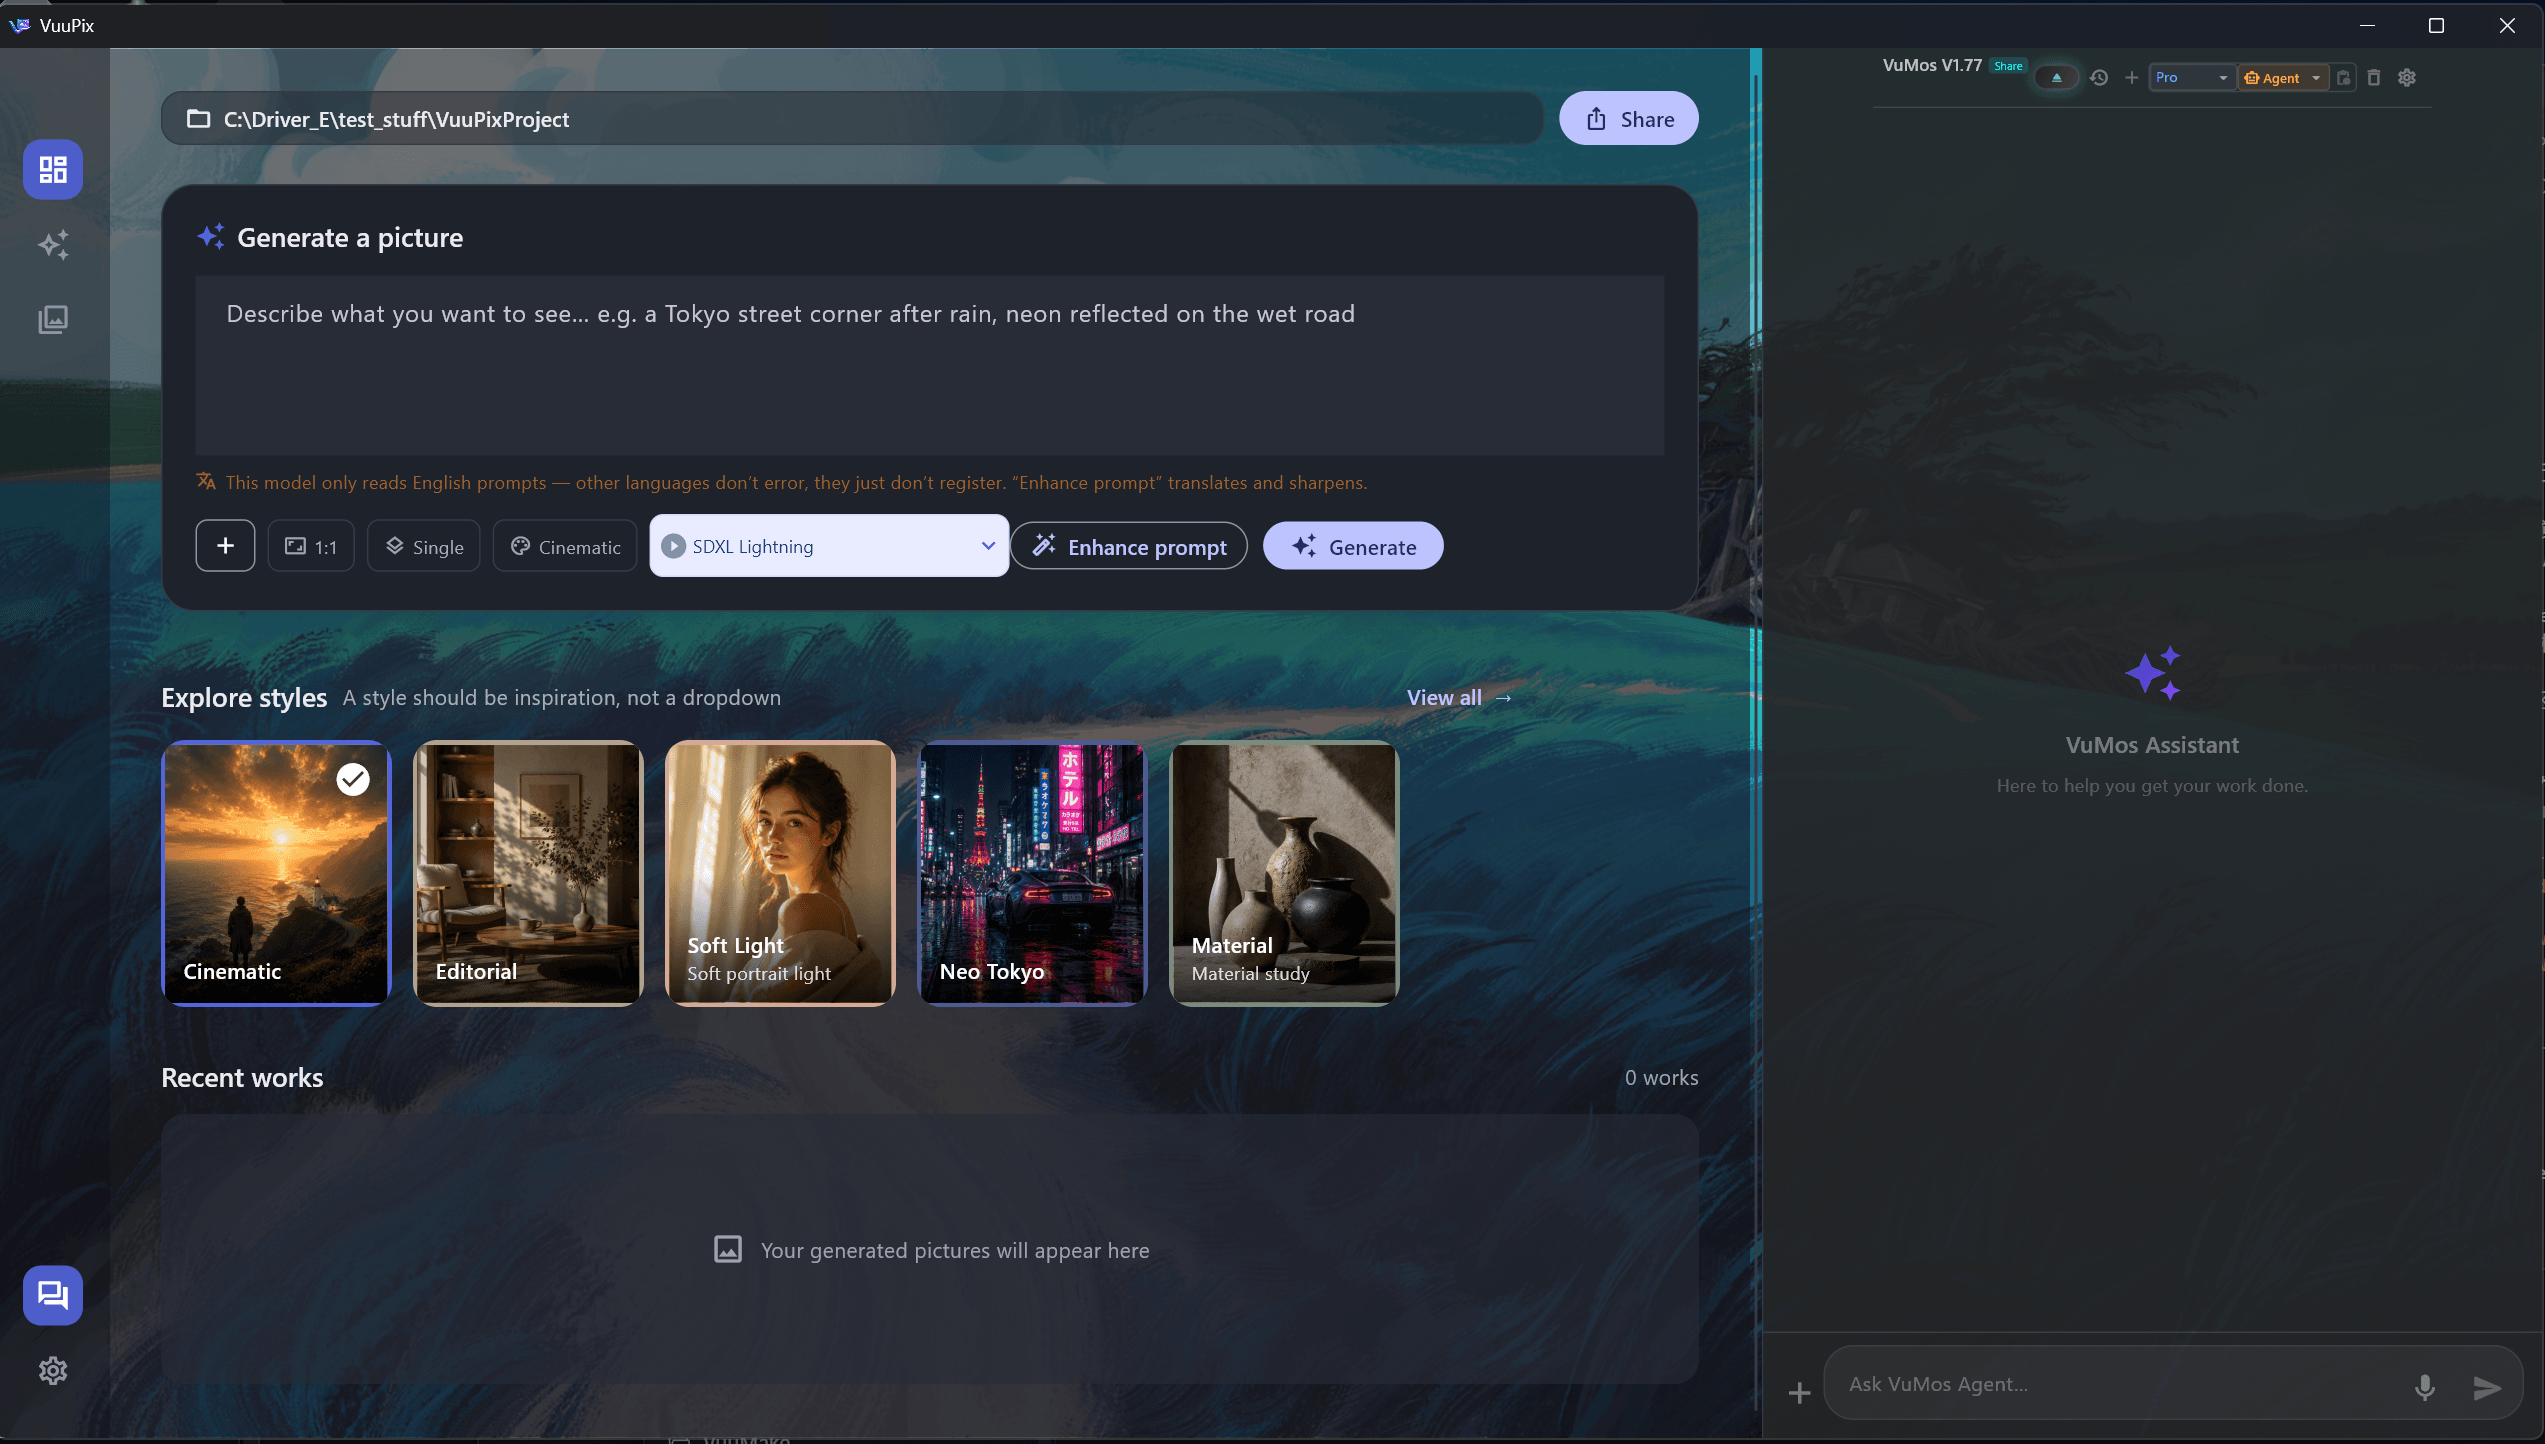Click the sparkle icon beside Generate a picture
This screenshot has width=2545, height=1444.
point(211,237)
